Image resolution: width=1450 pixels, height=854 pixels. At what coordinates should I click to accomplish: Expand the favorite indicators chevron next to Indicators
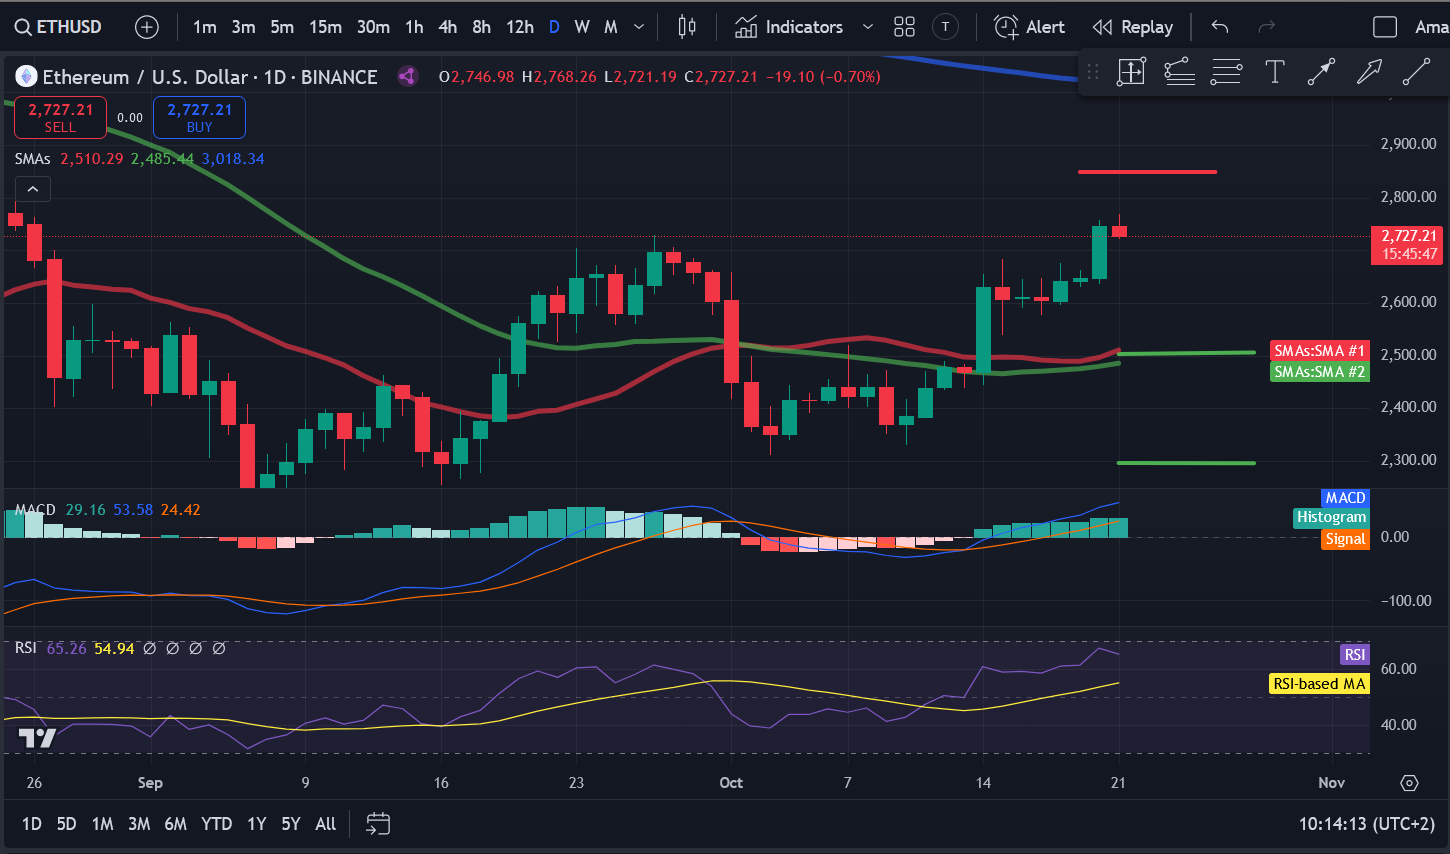tap(867, 27)
